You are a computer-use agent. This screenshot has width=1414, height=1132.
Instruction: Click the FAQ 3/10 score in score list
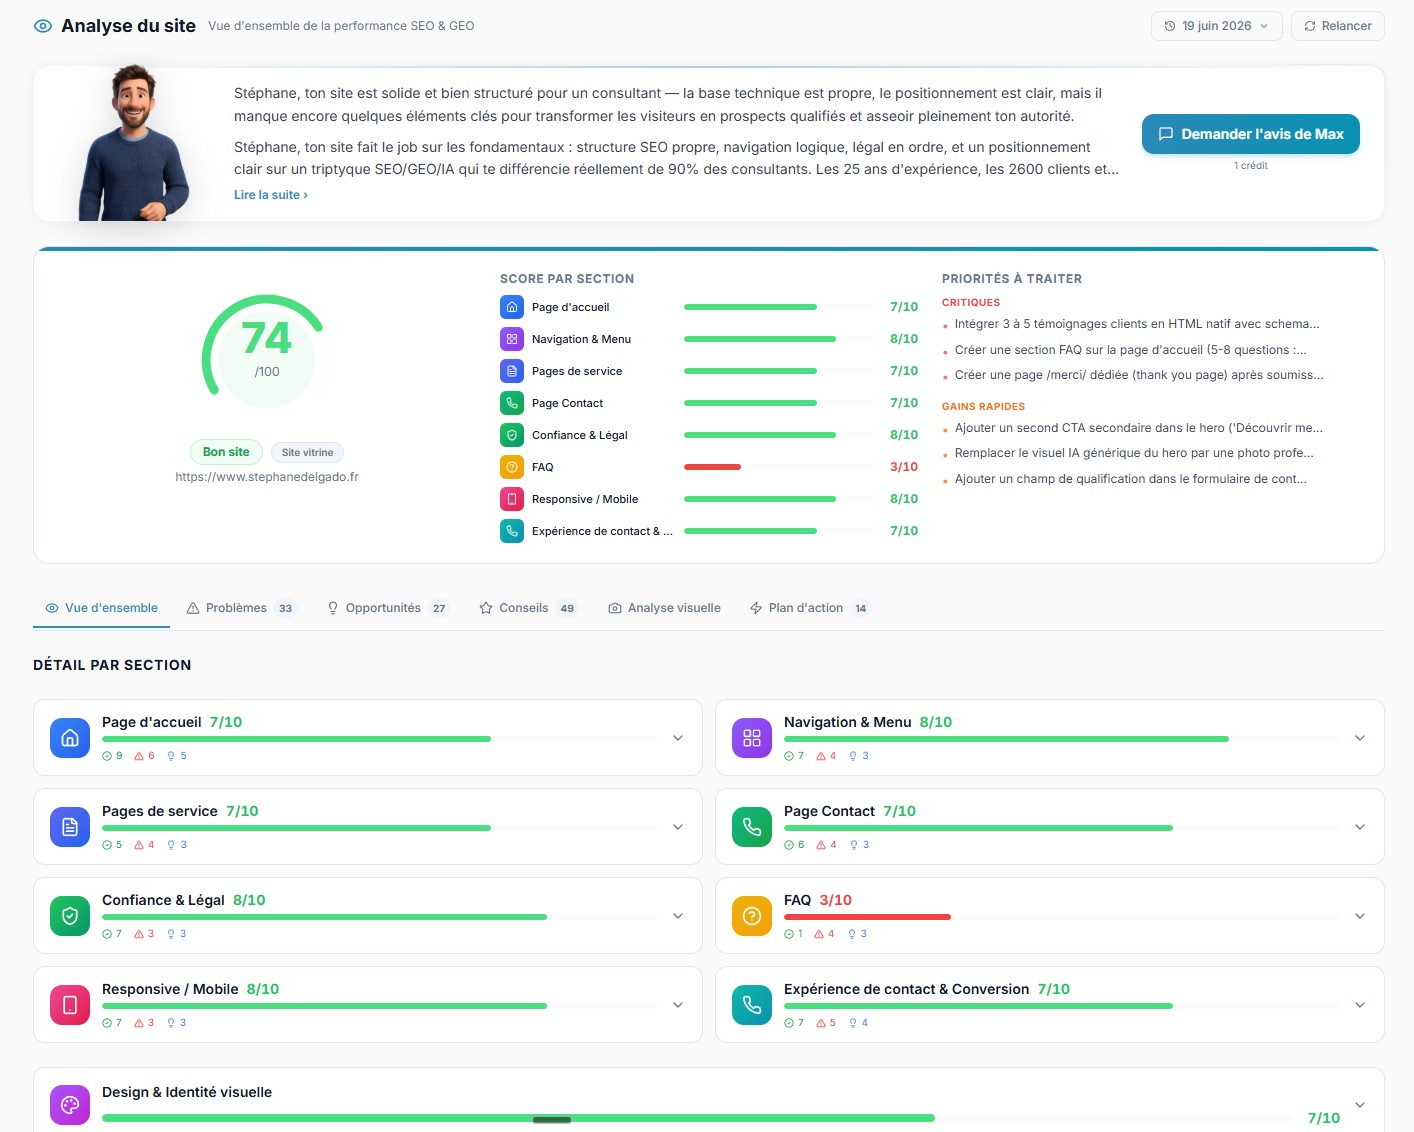pyautogui.click(x=904, y=467)
